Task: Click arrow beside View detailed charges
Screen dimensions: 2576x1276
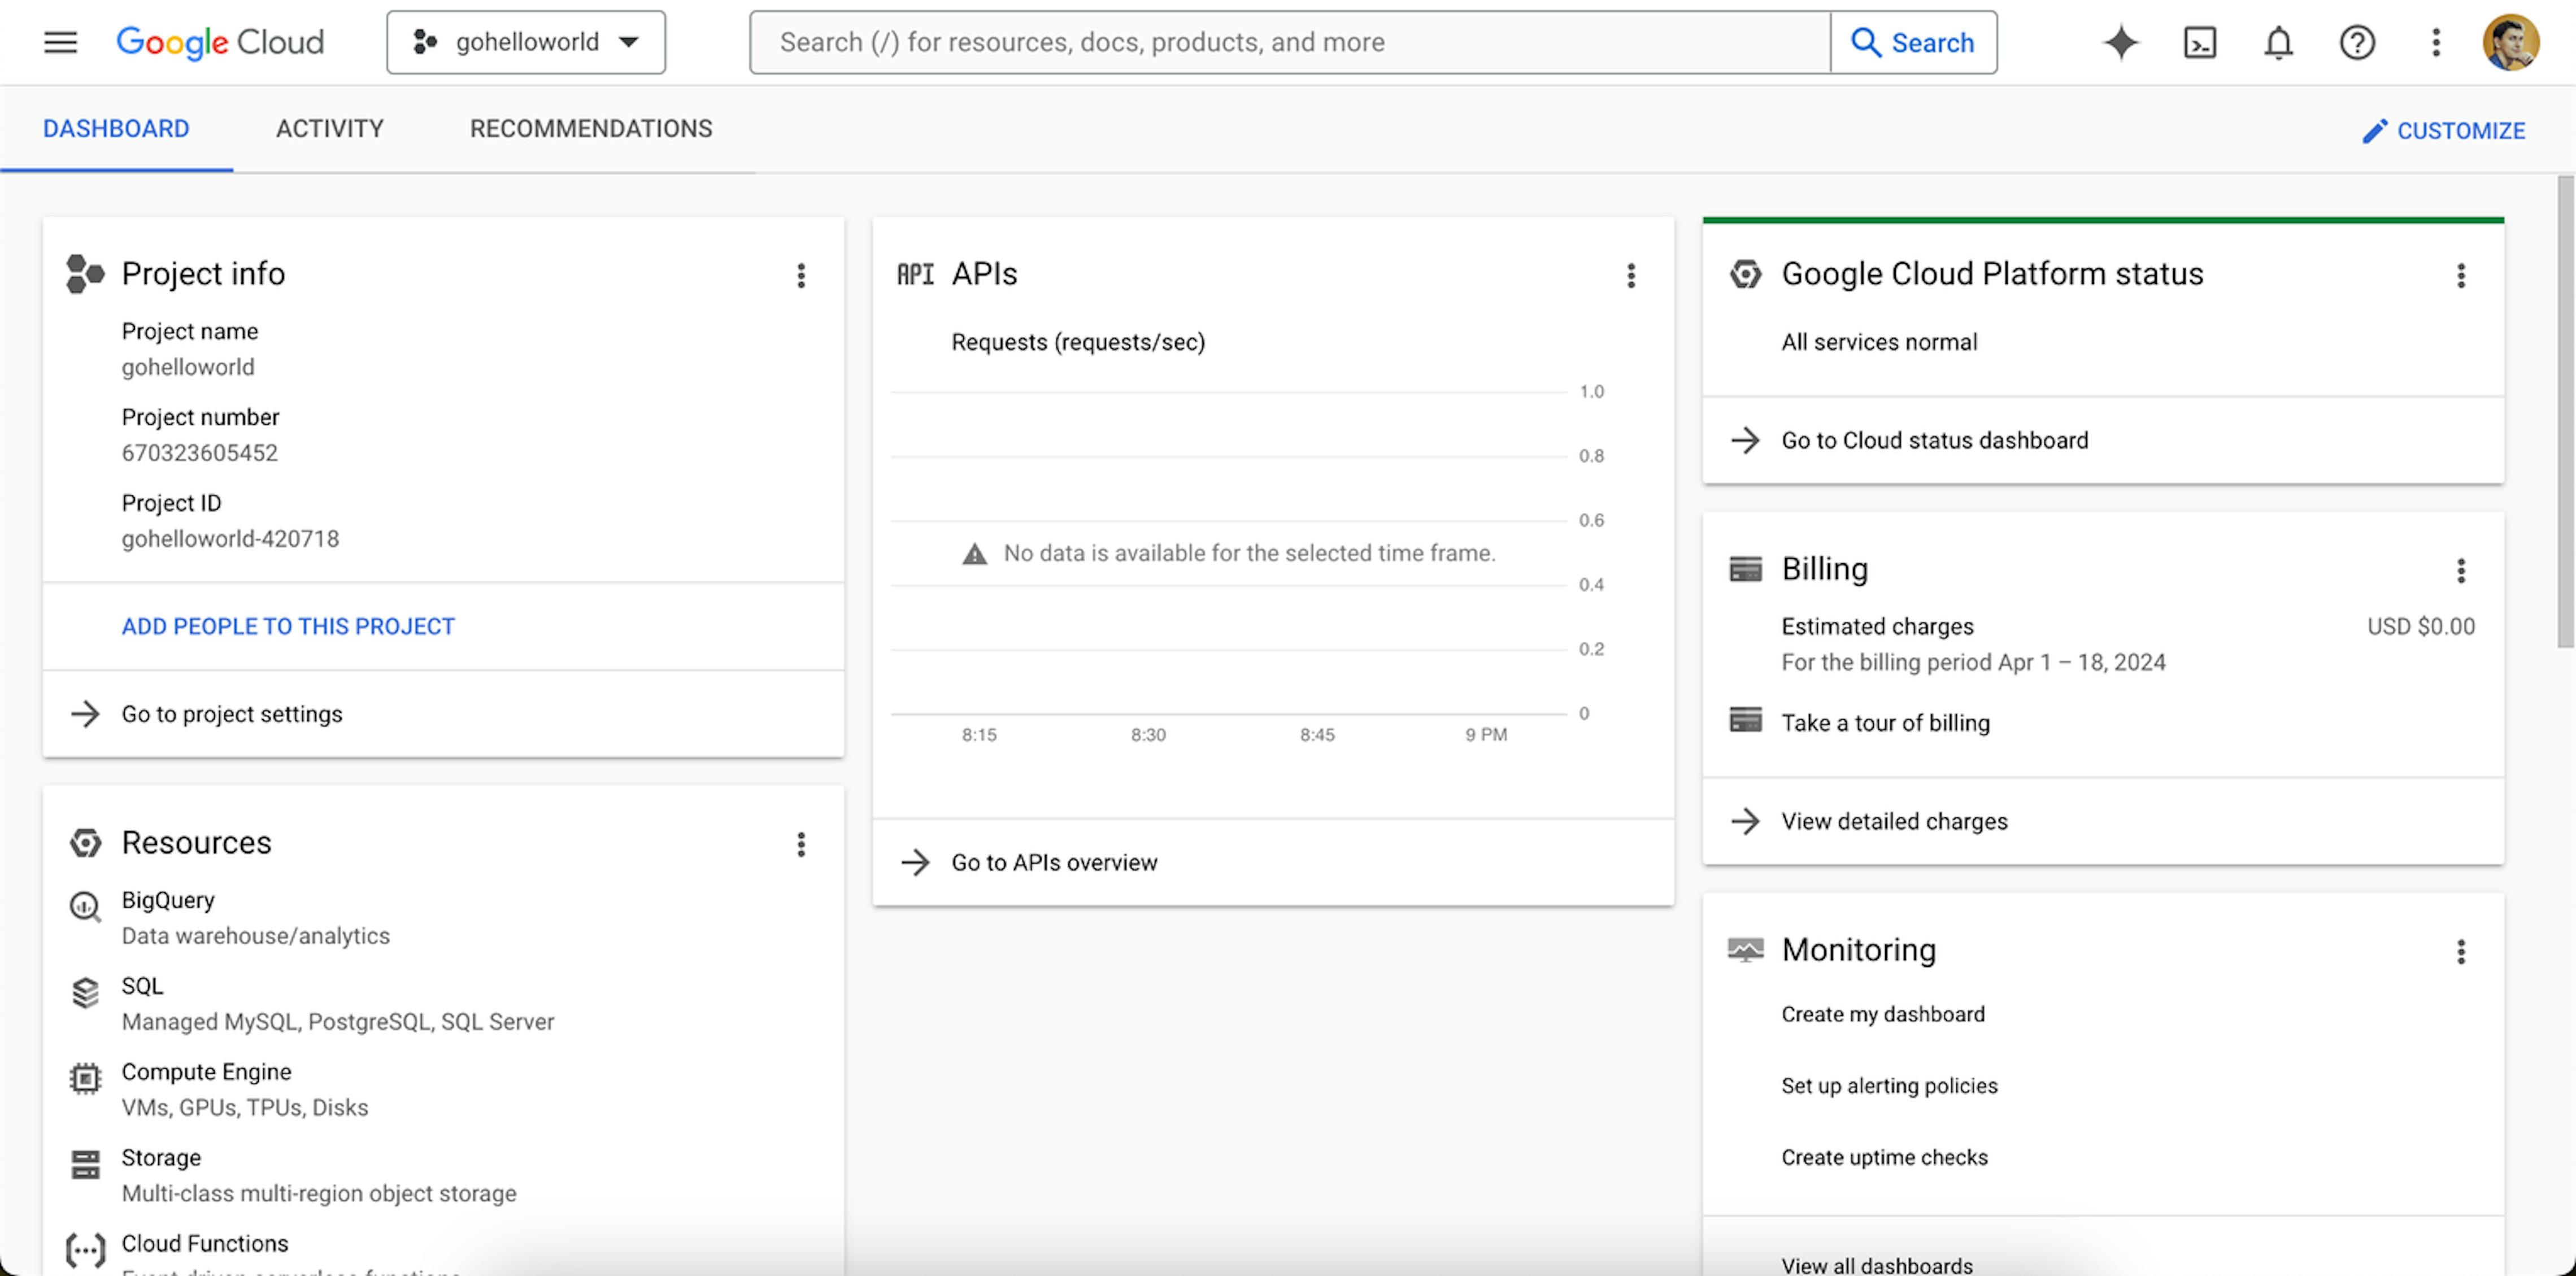Action: [1745, 821]
